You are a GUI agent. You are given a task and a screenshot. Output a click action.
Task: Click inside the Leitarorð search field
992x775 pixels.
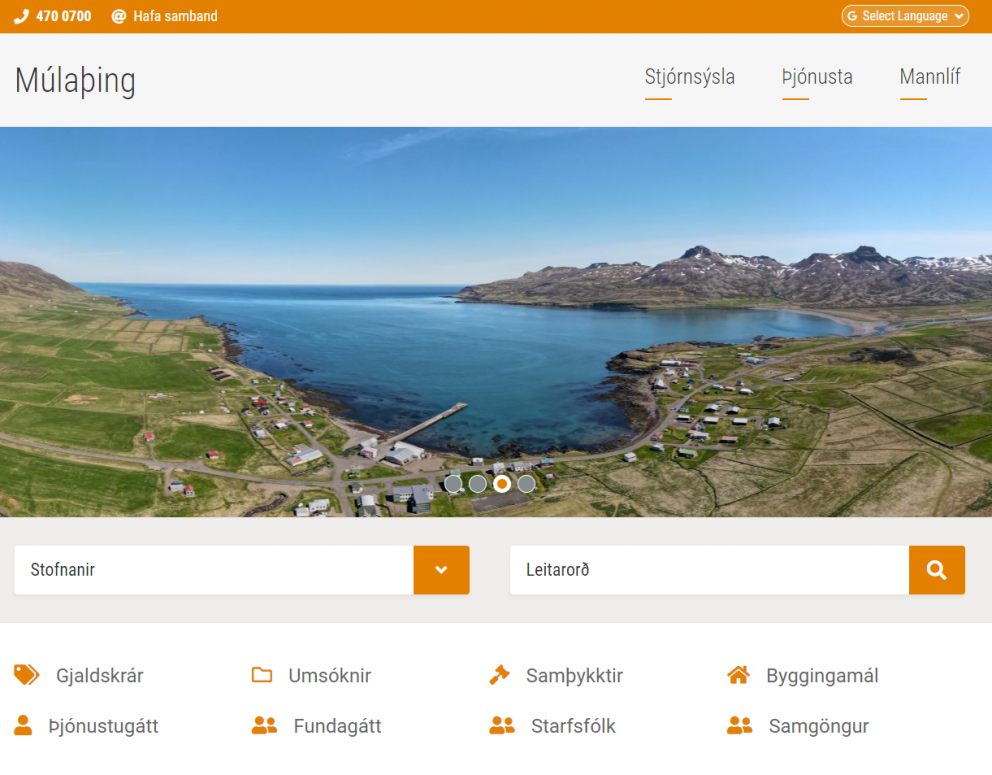tap(700, 570)
